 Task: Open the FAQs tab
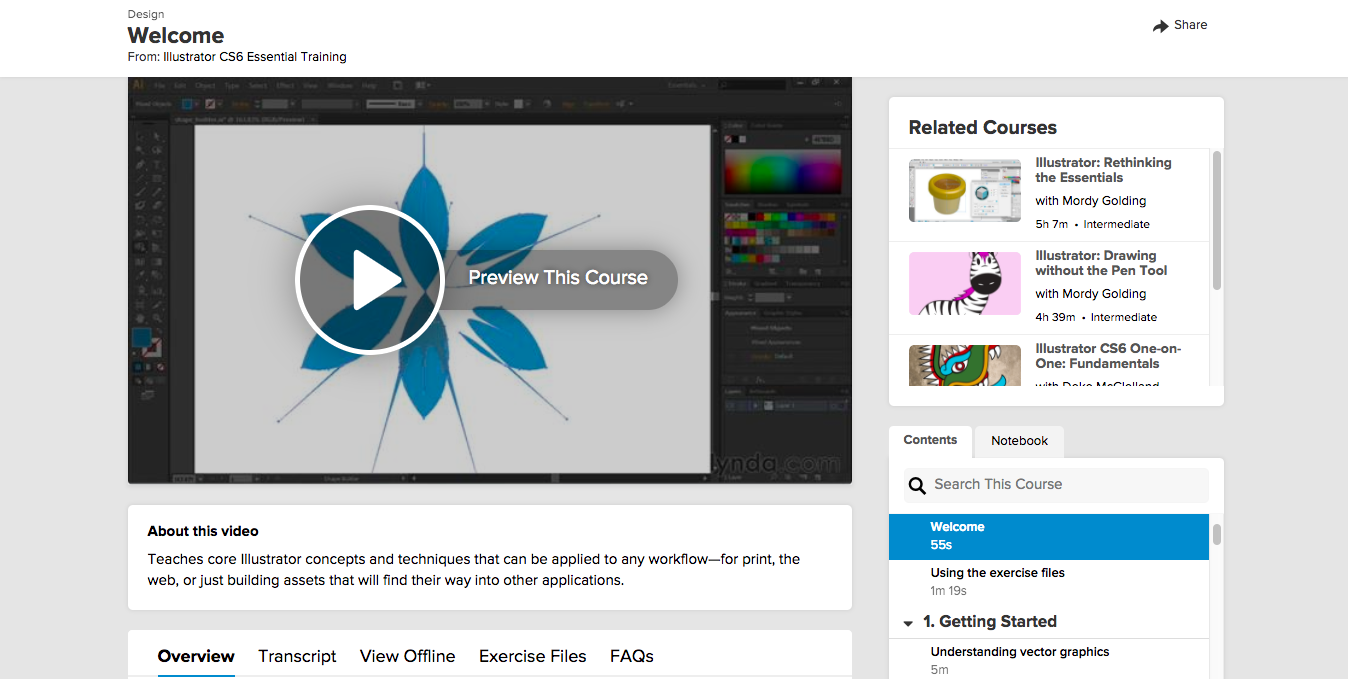click(x=632, y=656)
